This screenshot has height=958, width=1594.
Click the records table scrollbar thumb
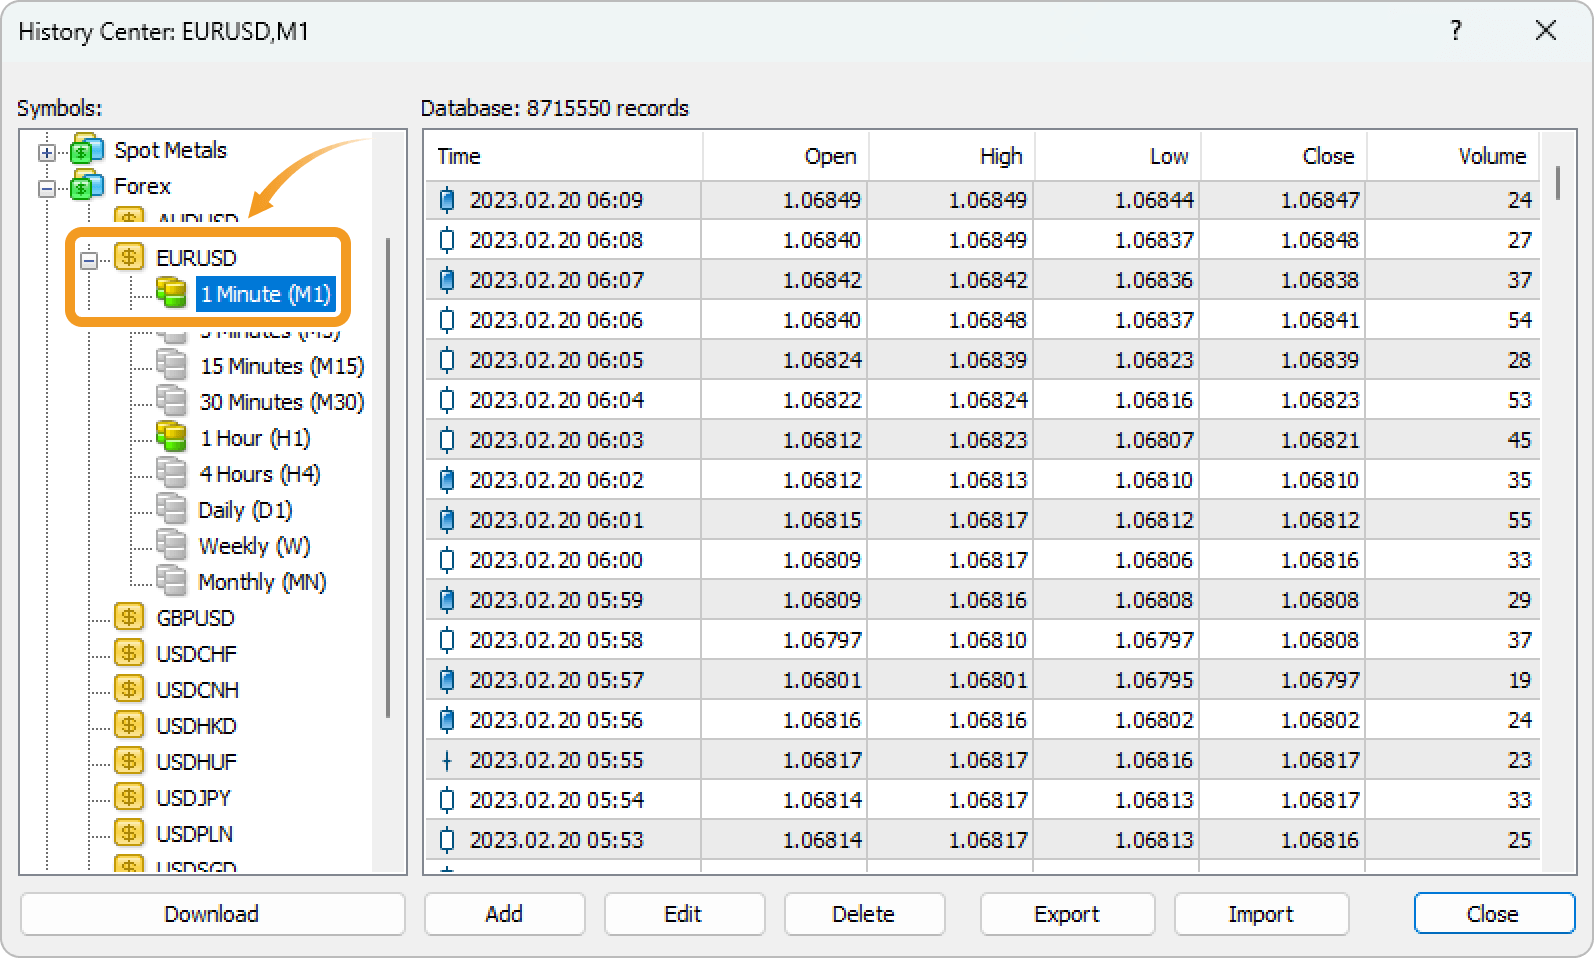coord(1557,183)
